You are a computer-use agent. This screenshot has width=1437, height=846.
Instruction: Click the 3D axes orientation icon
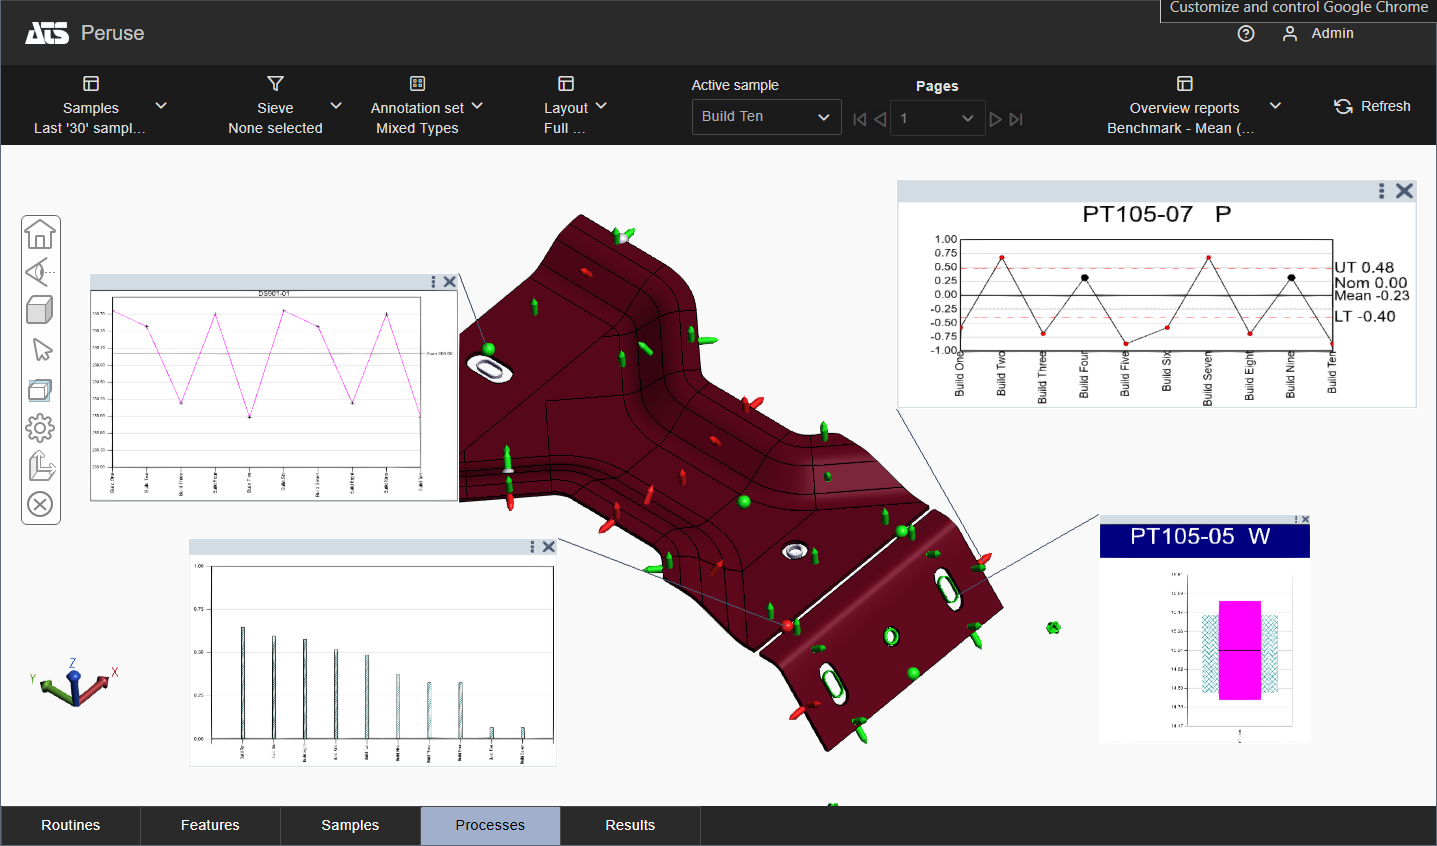click(x=41, y=466)
